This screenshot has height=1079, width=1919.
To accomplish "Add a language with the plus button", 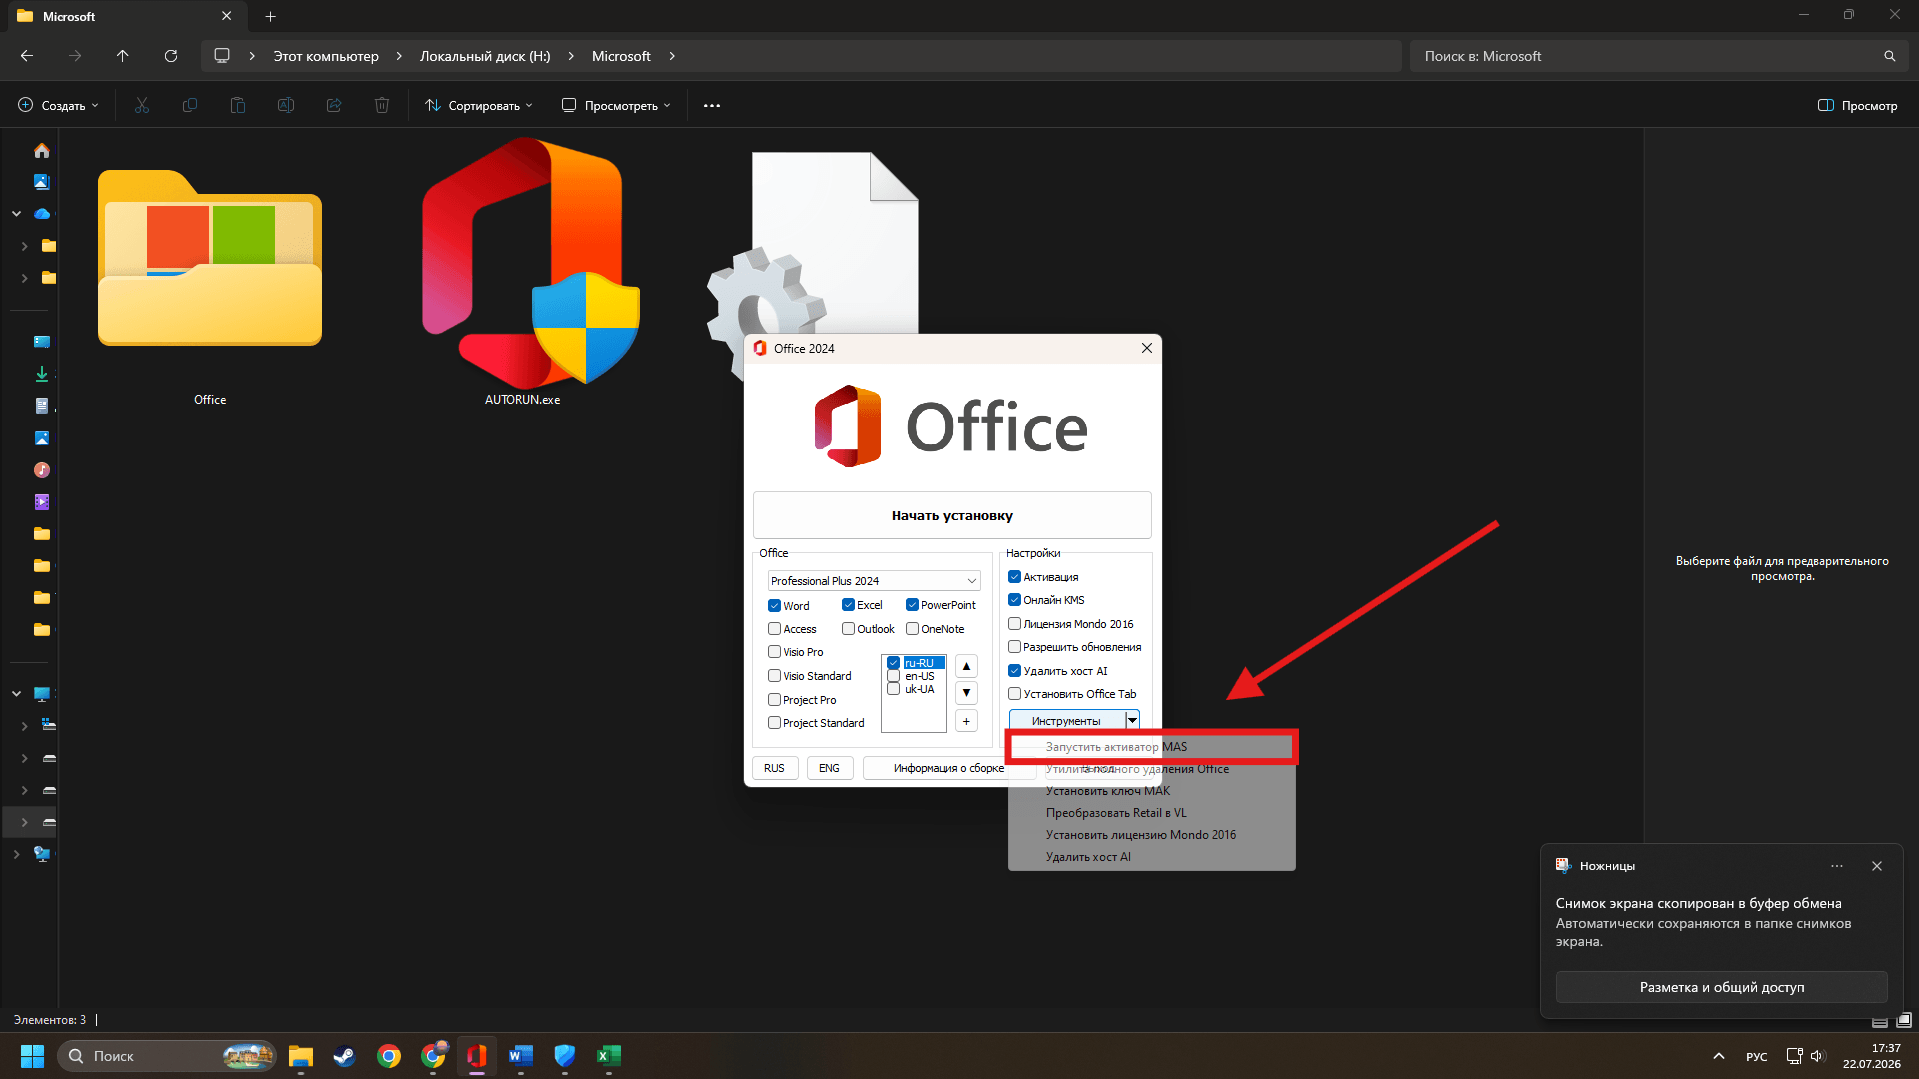I will pos(966,721).
